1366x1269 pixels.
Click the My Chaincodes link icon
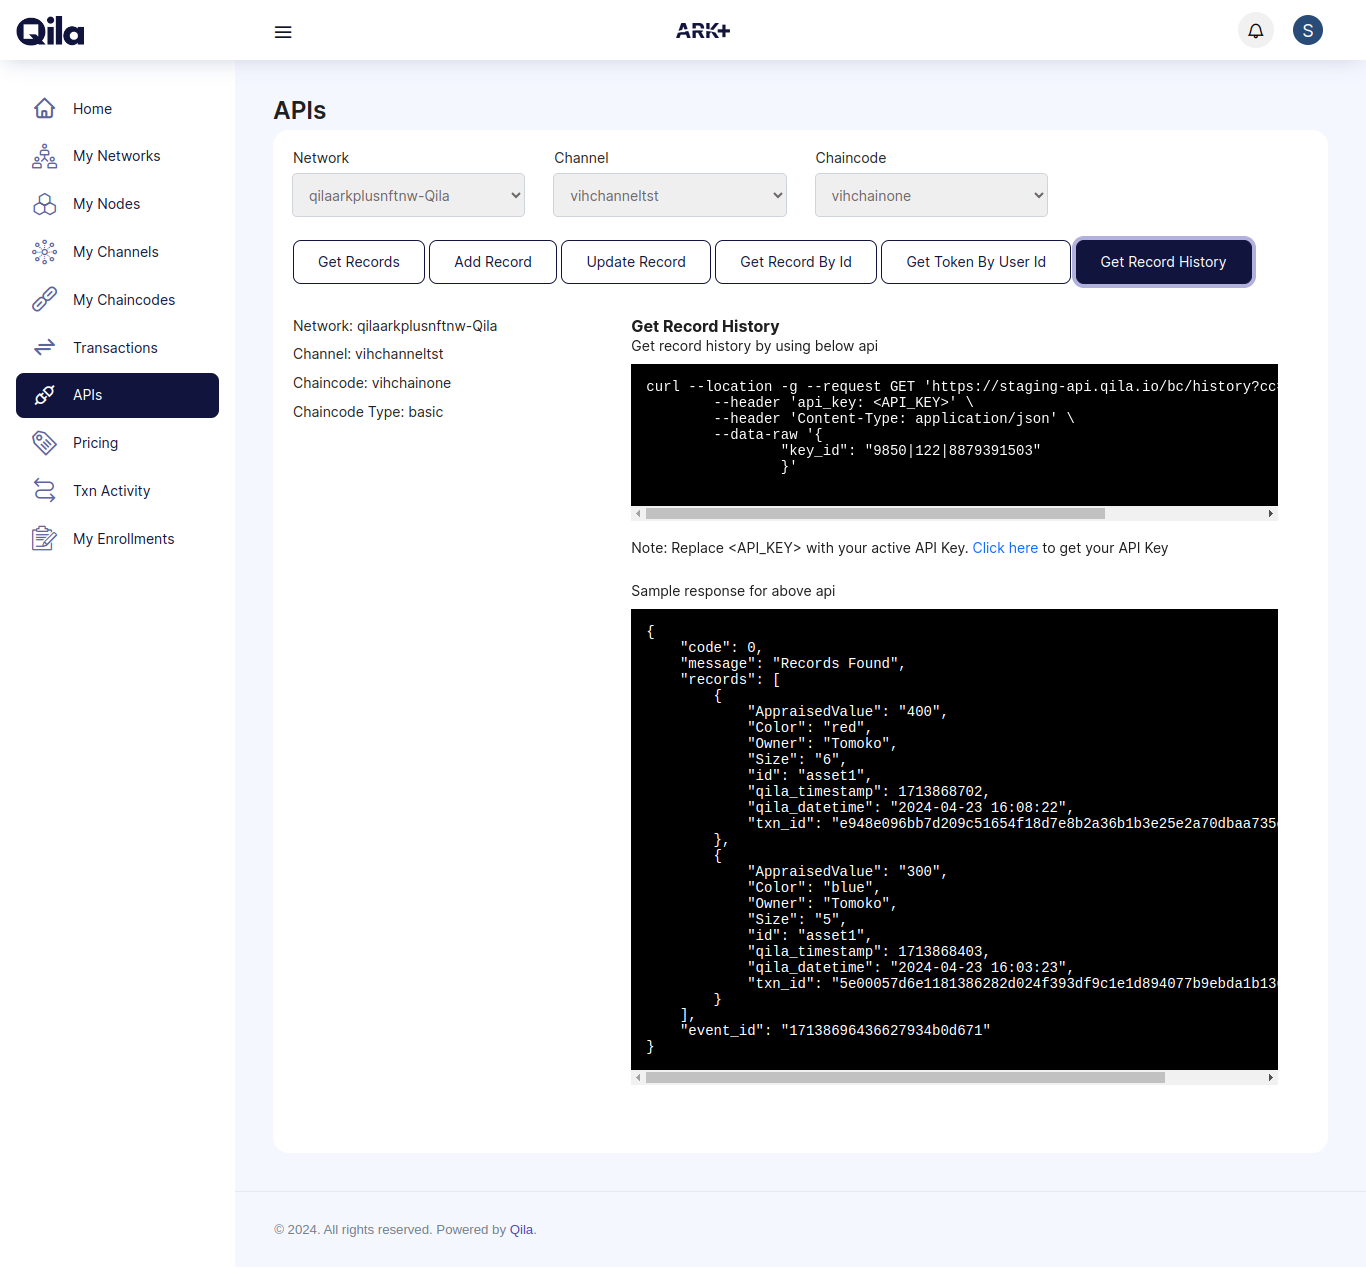[44, 300]
